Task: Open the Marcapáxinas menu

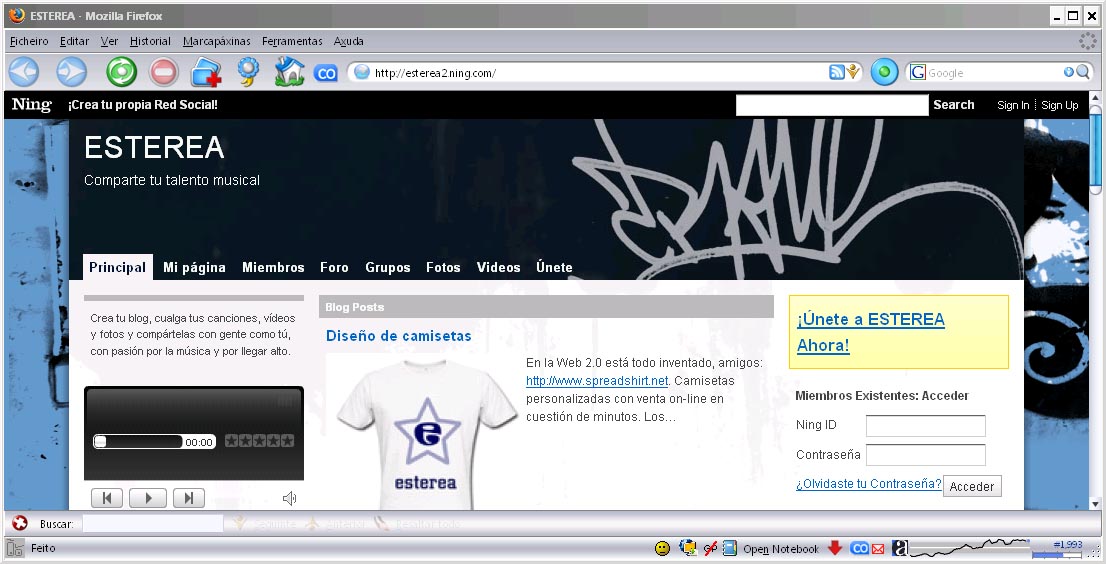Action: pos(217,41)
